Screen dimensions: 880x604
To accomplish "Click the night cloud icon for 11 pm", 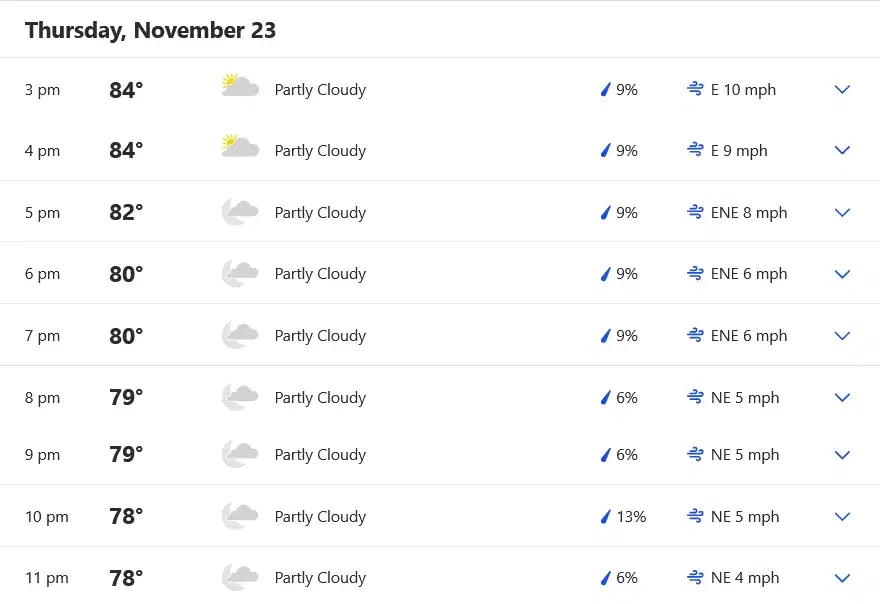I will pos(240,577).
